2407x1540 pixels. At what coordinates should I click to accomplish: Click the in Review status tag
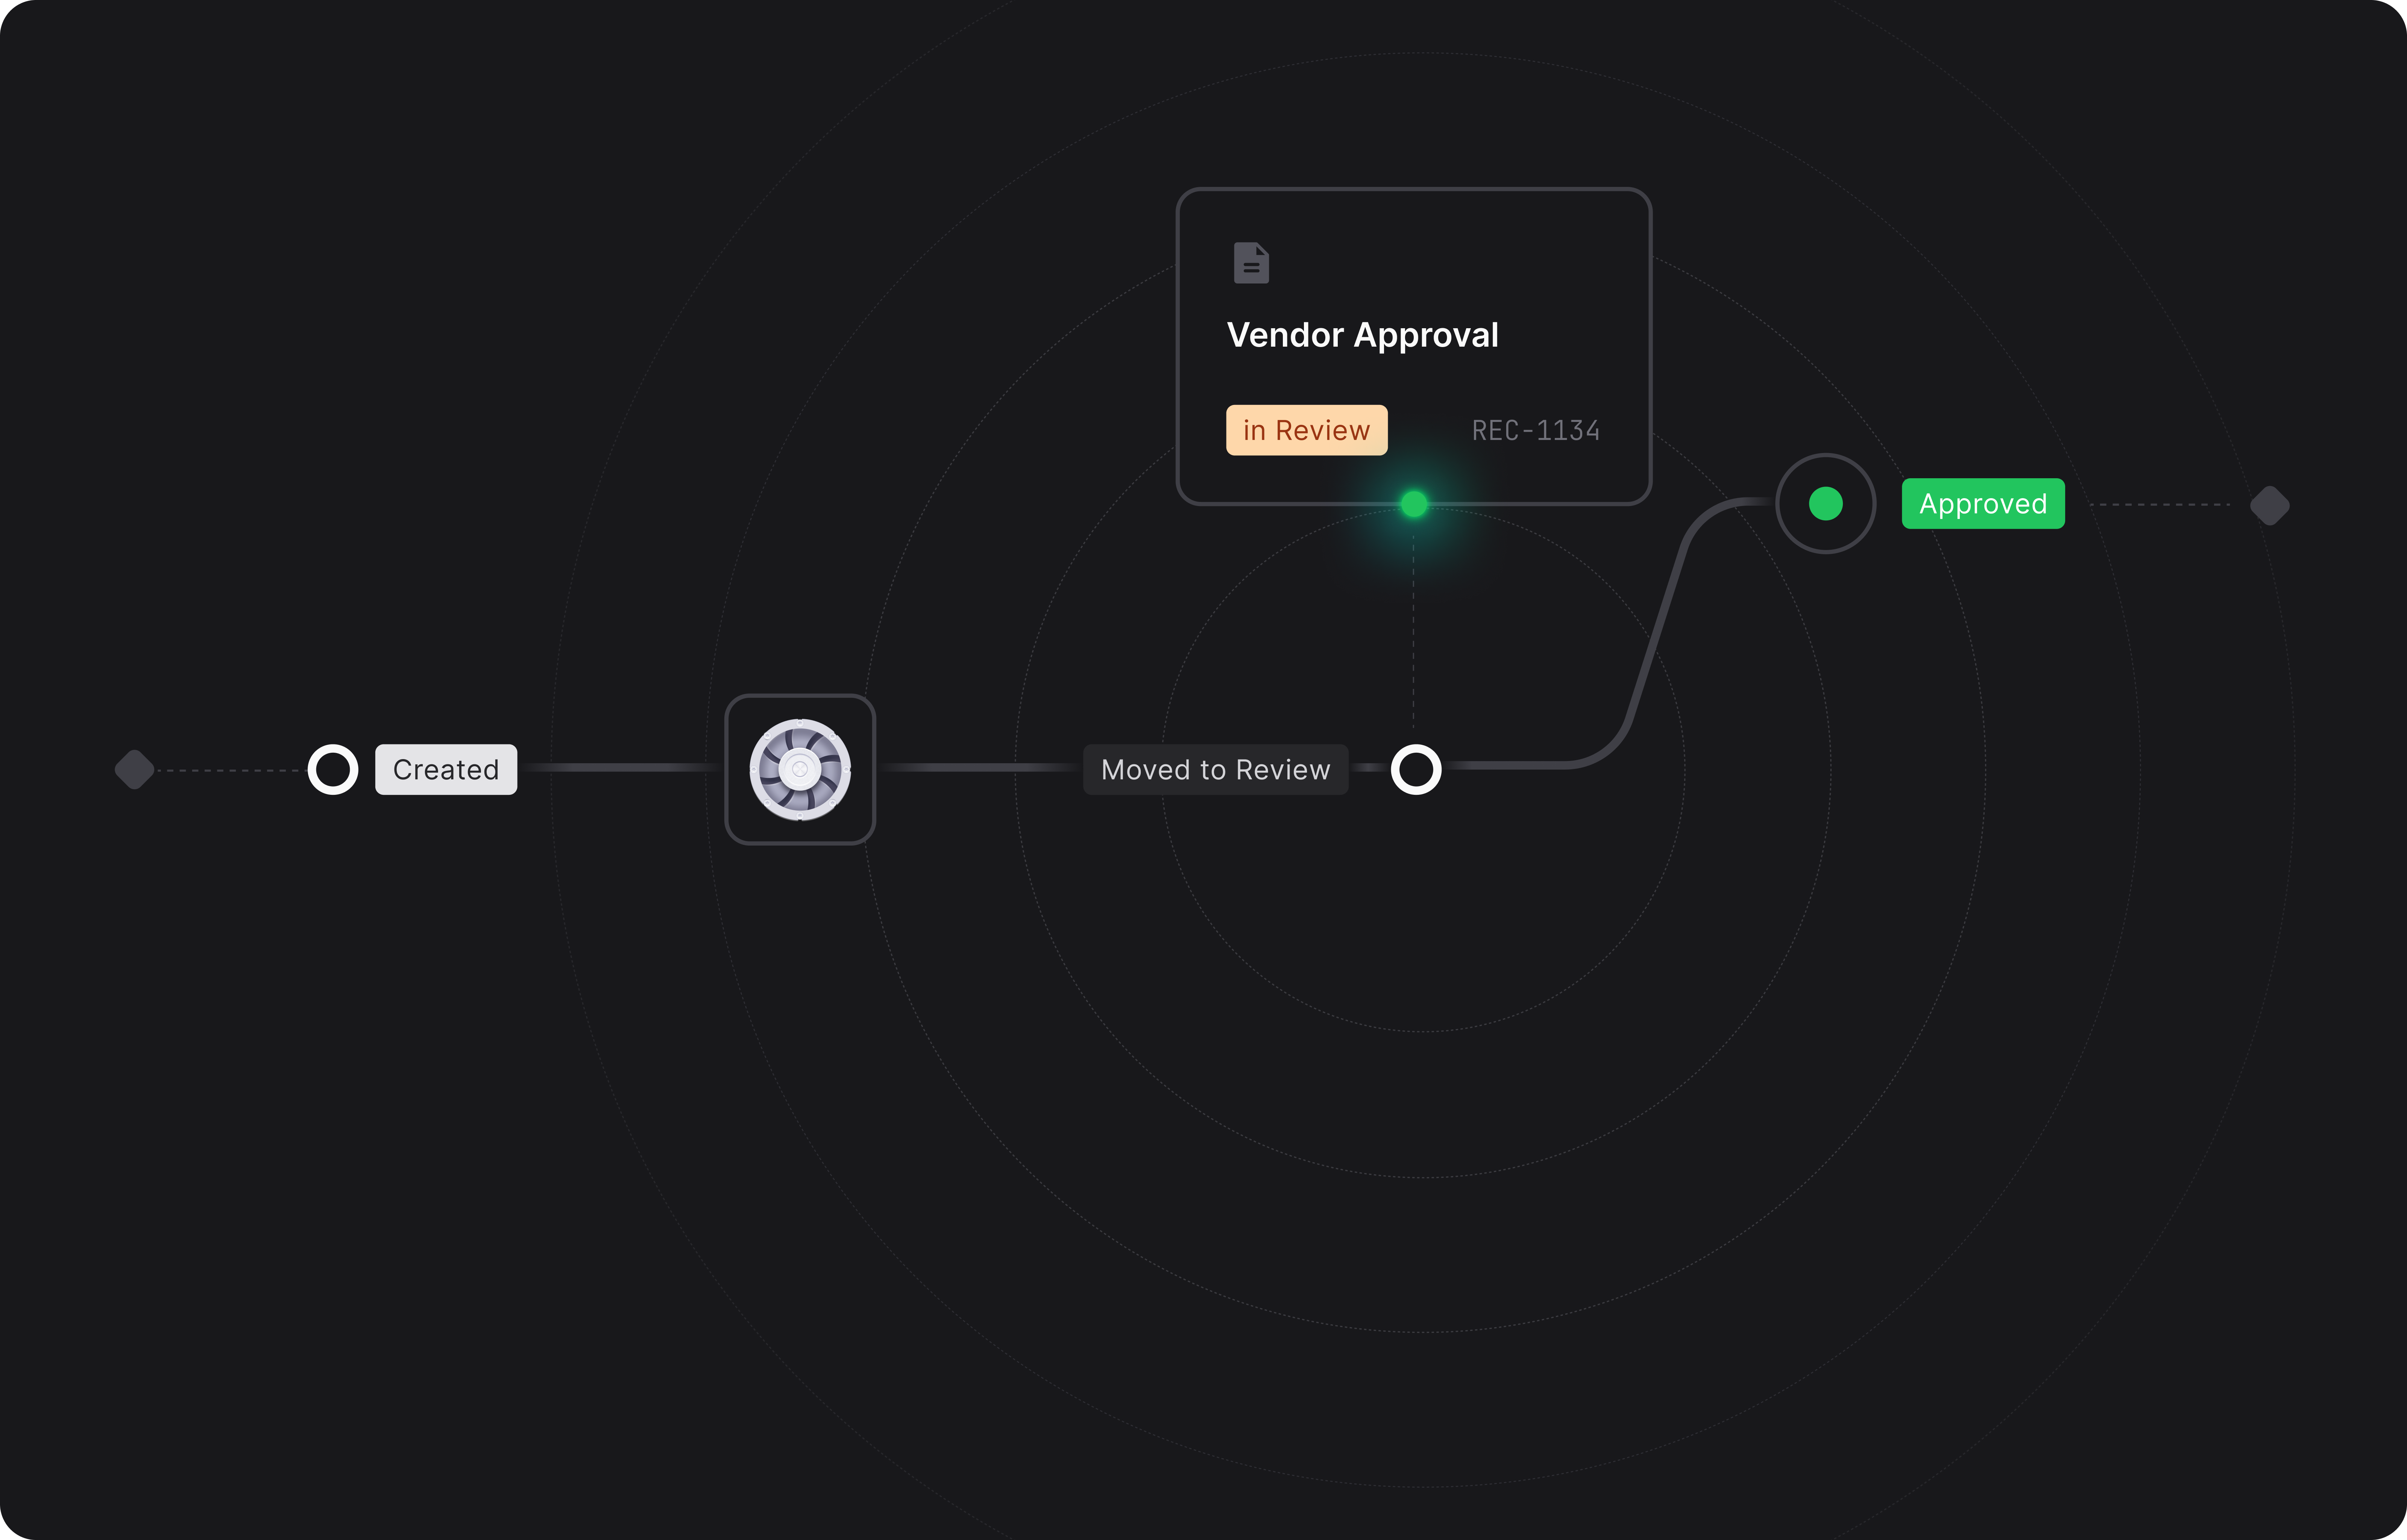point(1306,430)
